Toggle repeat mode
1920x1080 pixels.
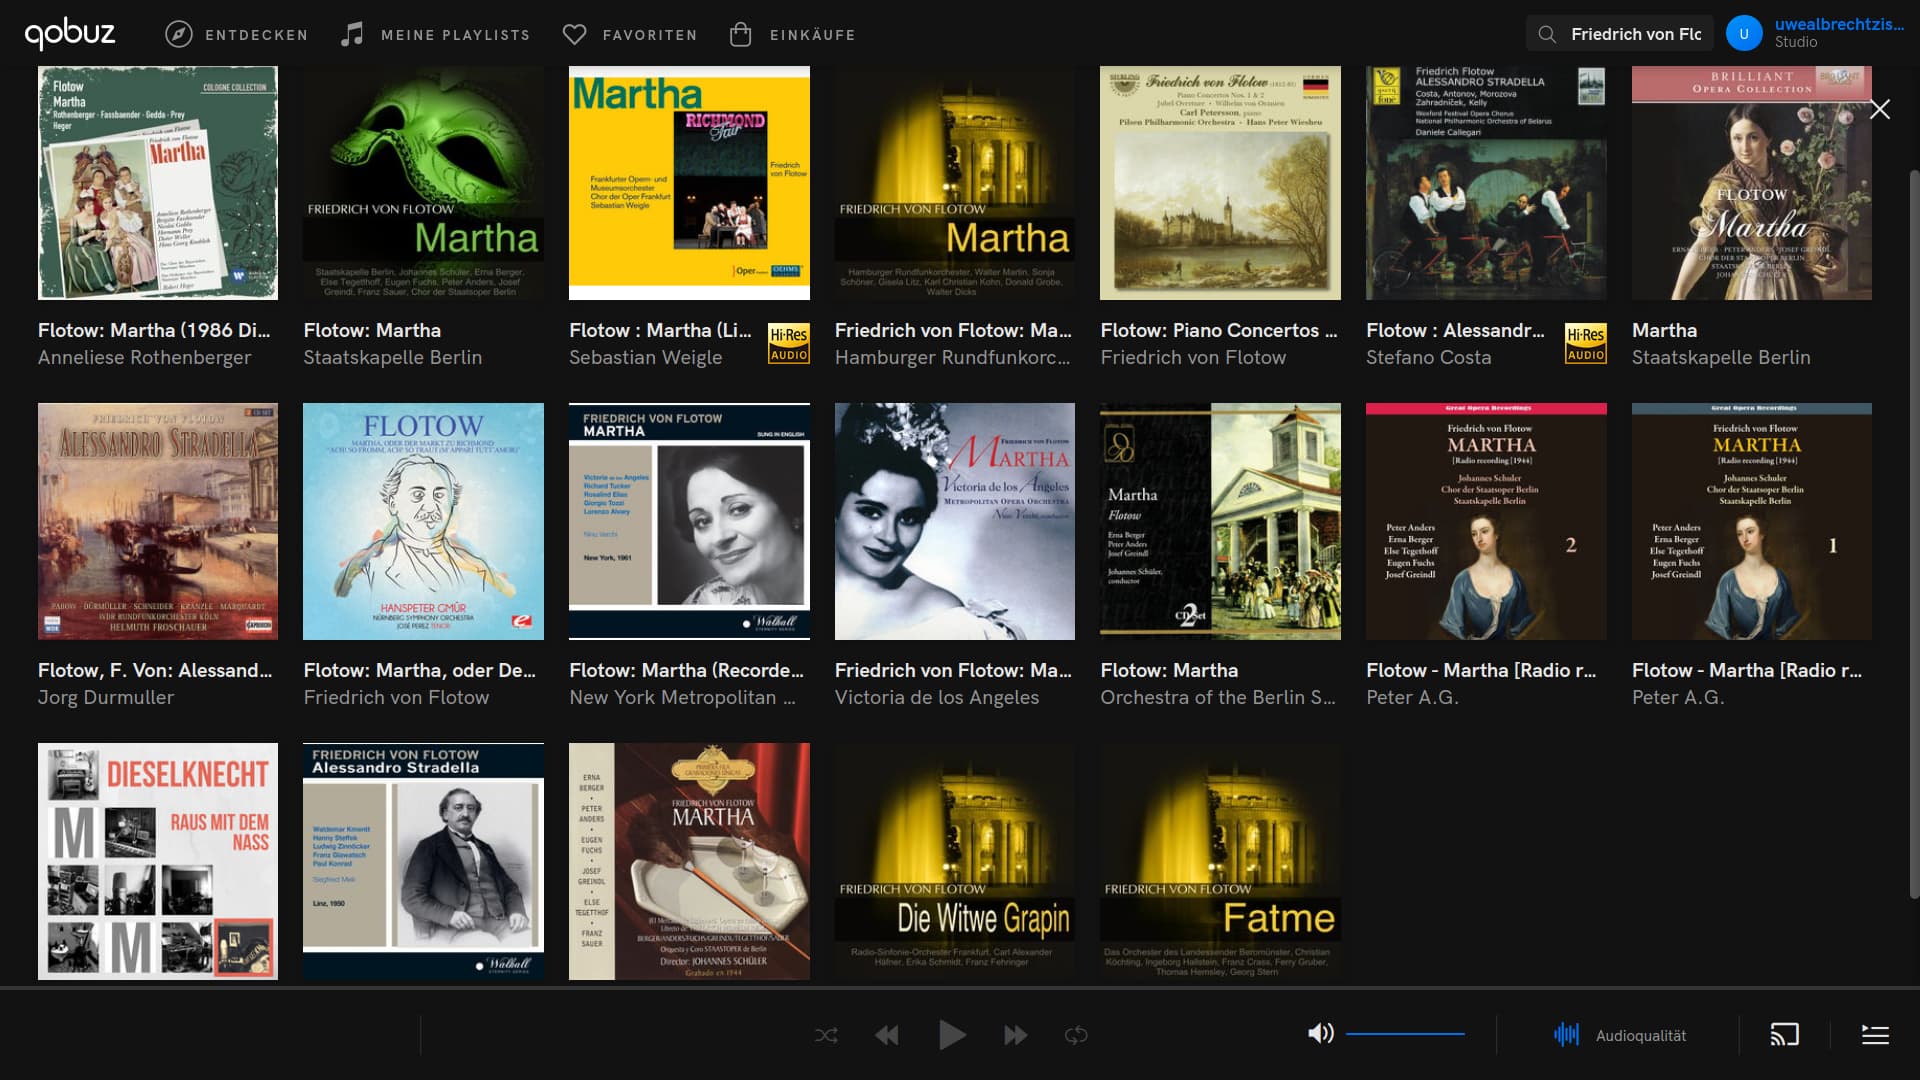click(1076, 1035)
